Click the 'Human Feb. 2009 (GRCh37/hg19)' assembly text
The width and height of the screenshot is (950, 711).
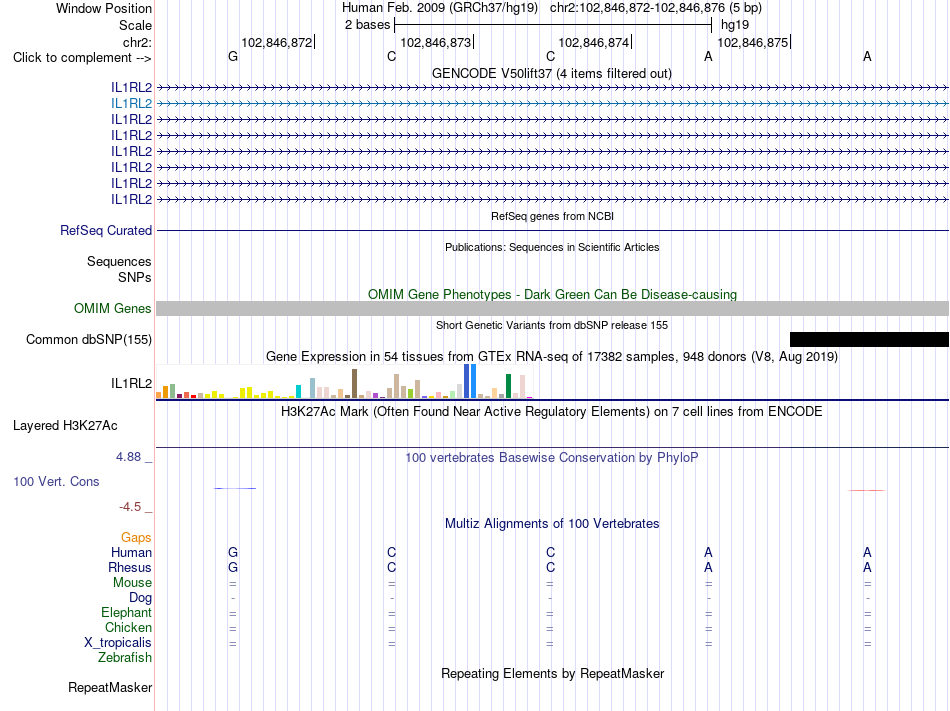pyautogui.click(x=439, y=8)
